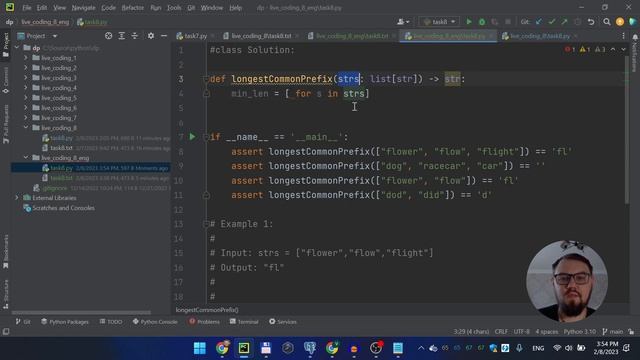The height and width of the screenshot is (360, 640).
Task: Click run gutter arrow beside line 7
Action: coord(192,137)
